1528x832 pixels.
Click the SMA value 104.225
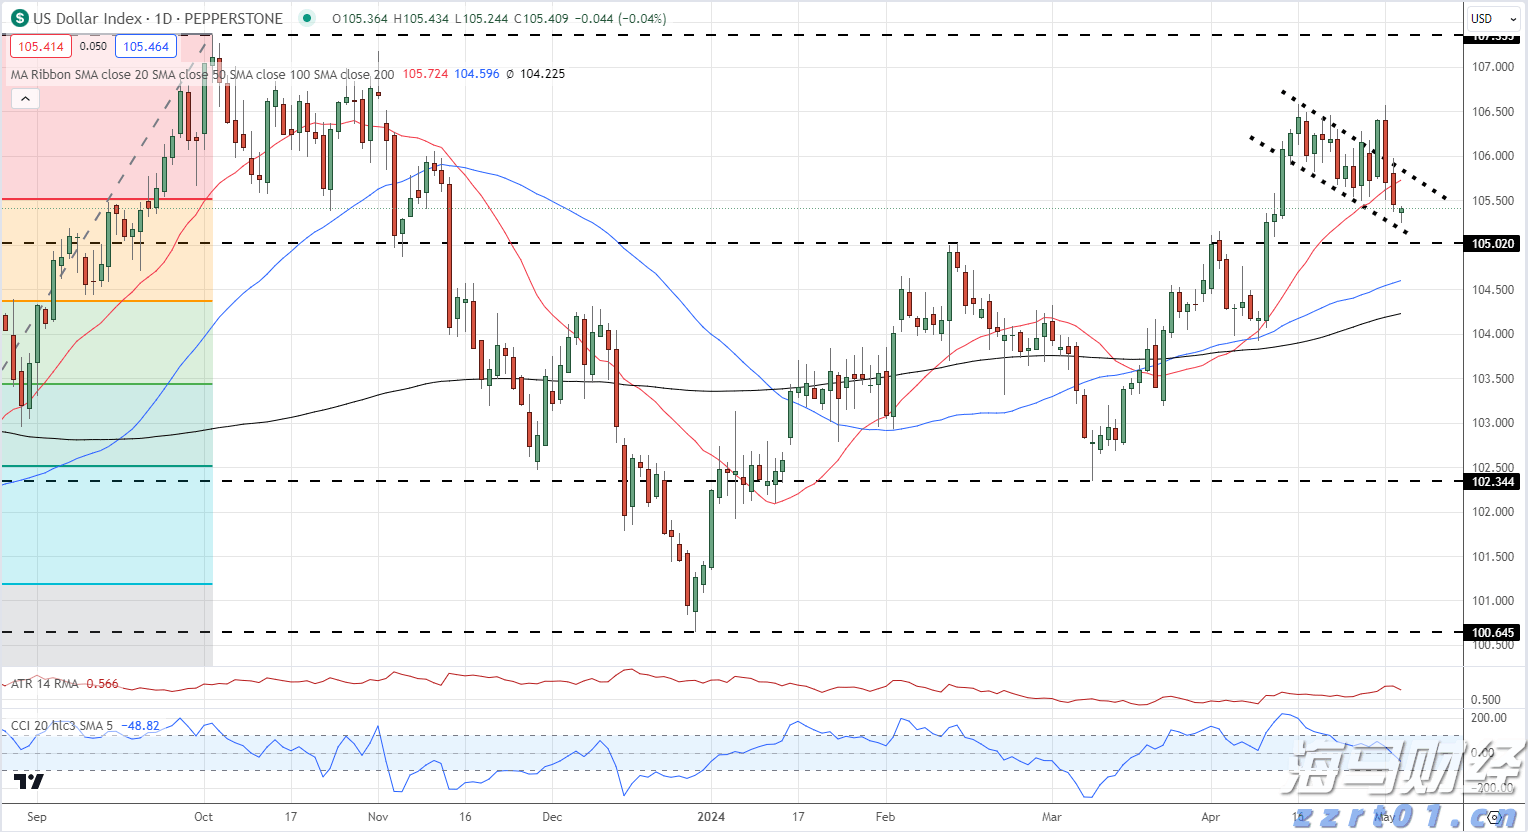pos(542,74)
